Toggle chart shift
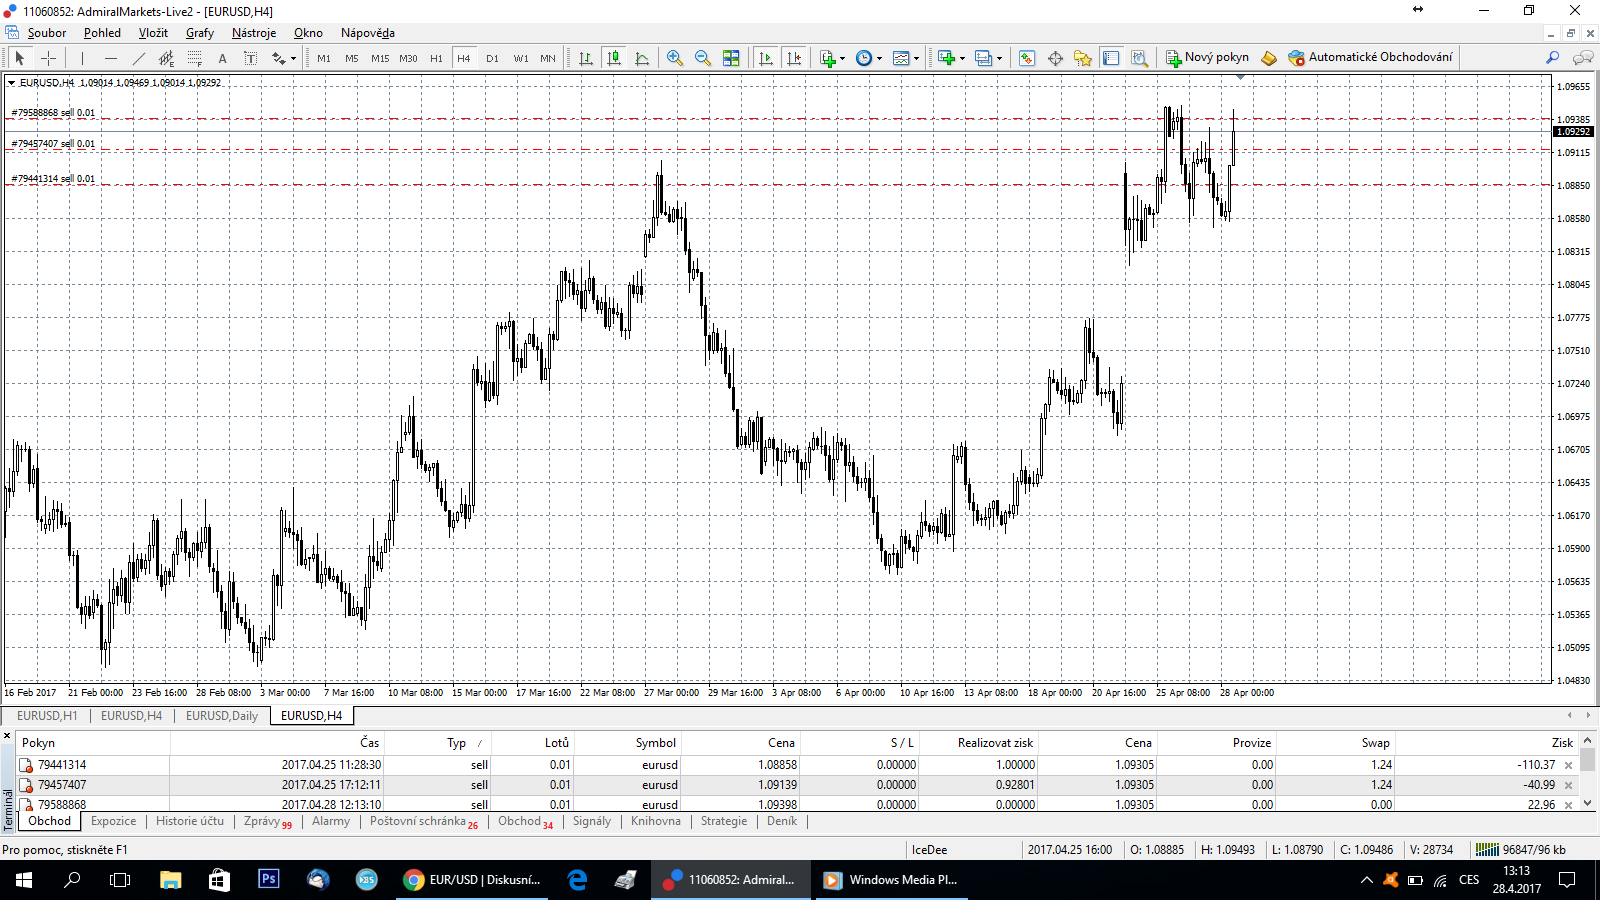 coord(794,58)
